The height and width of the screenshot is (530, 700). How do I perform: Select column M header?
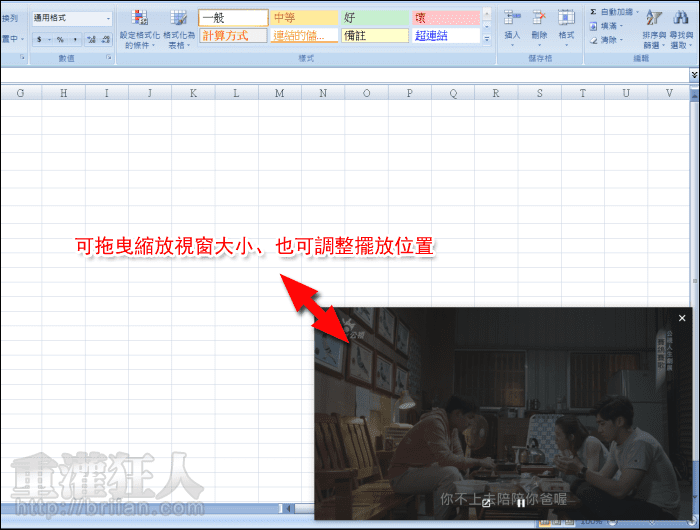[279, 93]
